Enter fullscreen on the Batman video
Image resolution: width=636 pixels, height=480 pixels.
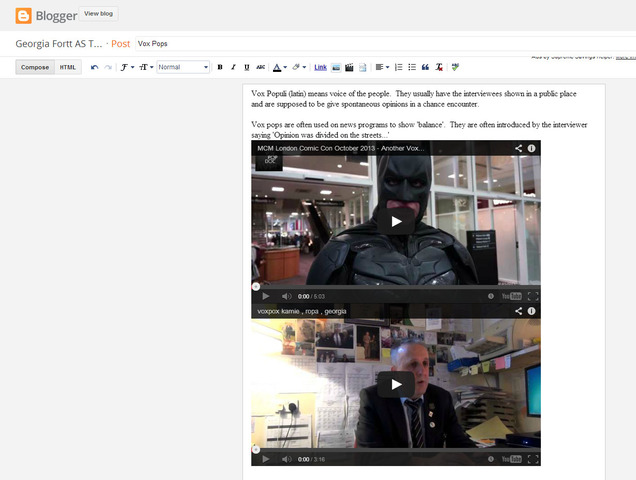click(533, 297)
